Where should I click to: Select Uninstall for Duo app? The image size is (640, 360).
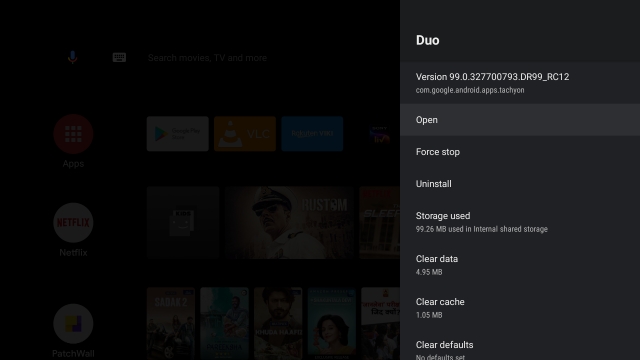(x=520, y=184)
